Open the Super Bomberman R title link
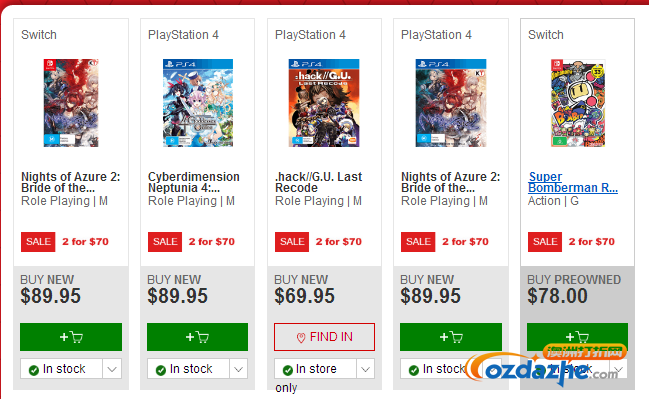Screen dimensions: 649x399 point(573,182)
